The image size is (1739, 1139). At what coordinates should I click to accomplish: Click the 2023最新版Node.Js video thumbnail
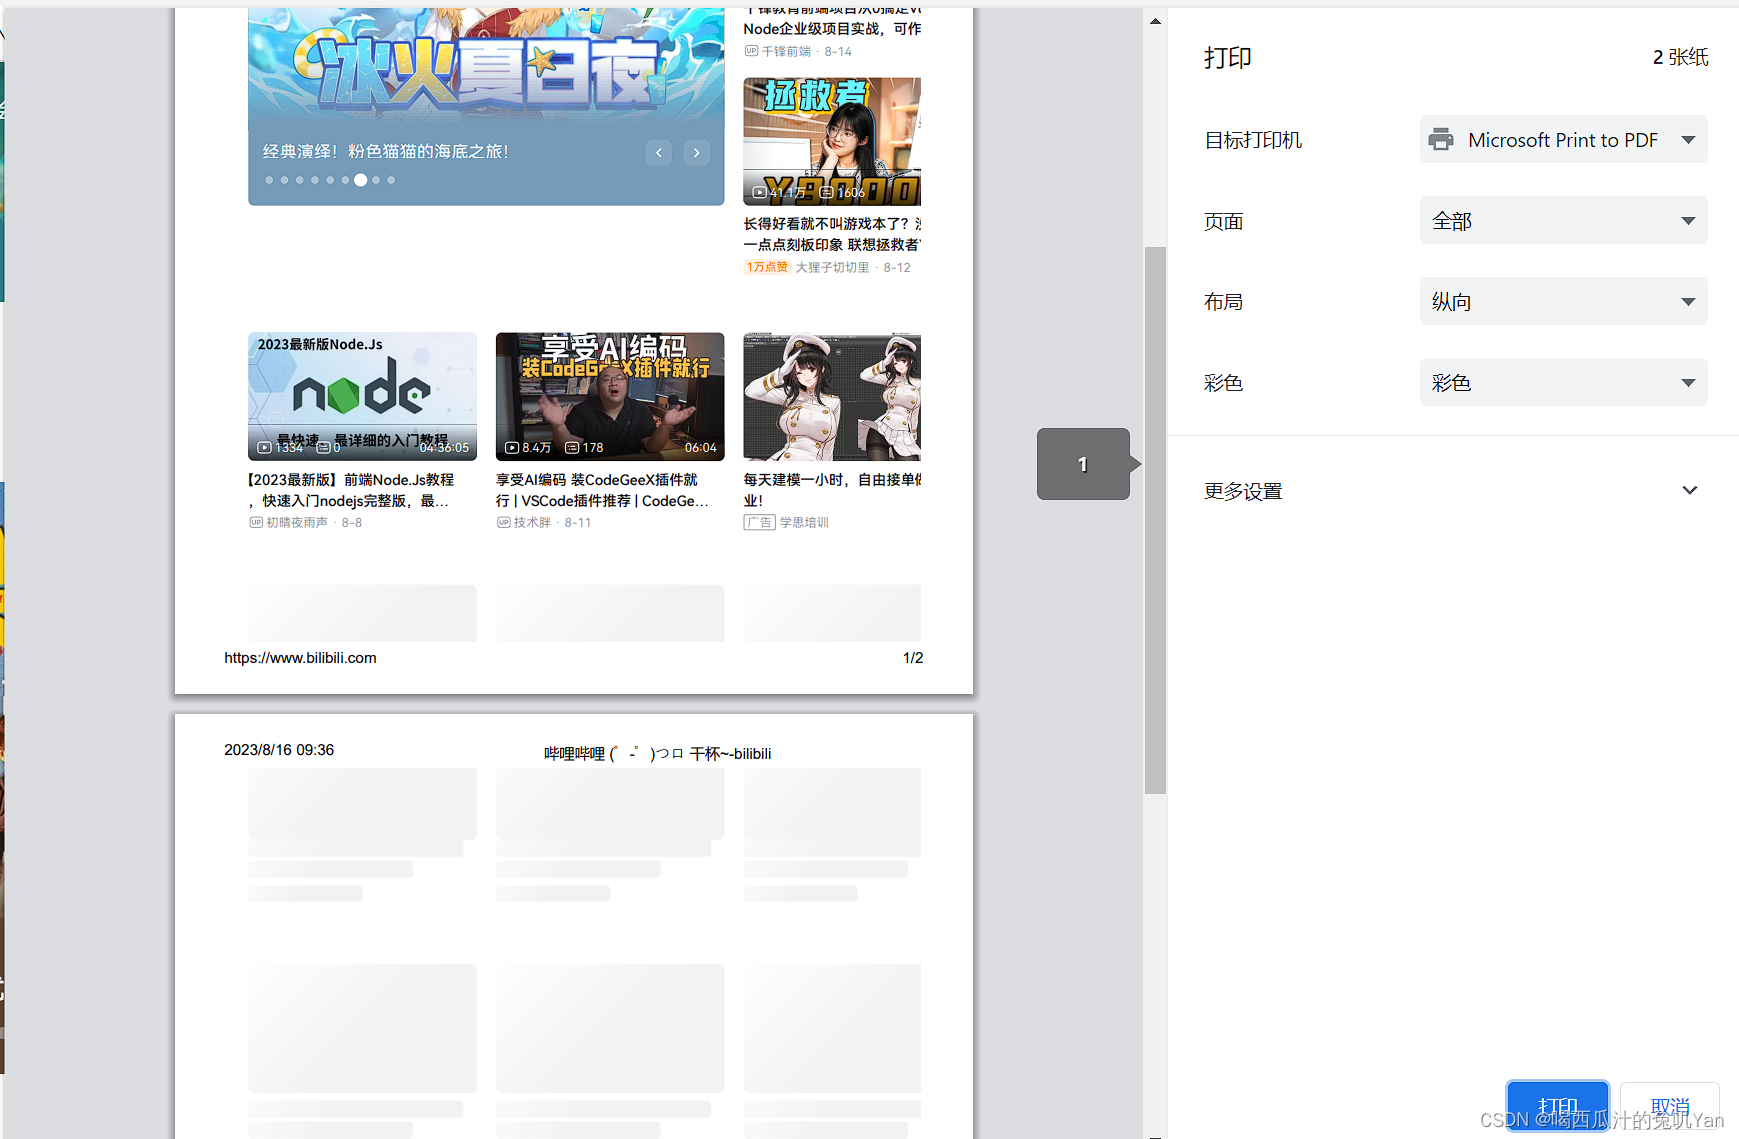tap(362, 396)
